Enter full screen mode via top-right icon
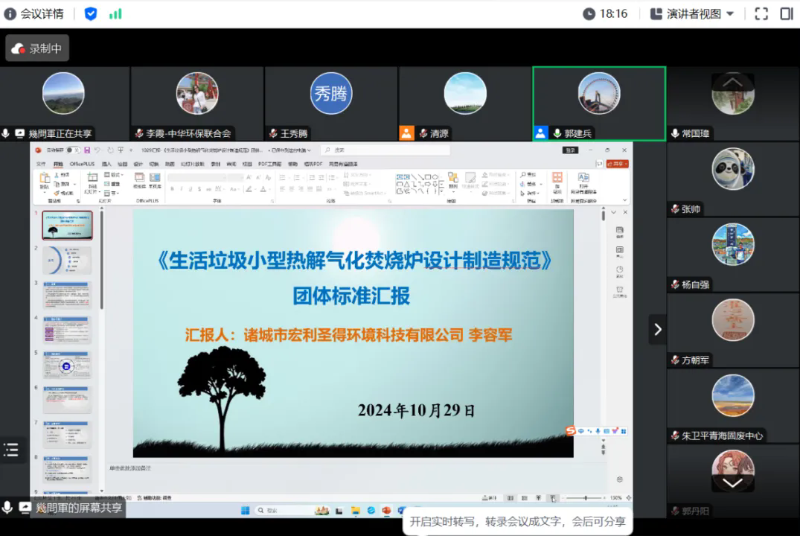Screen dimensions: 800x536 (760, 14)
